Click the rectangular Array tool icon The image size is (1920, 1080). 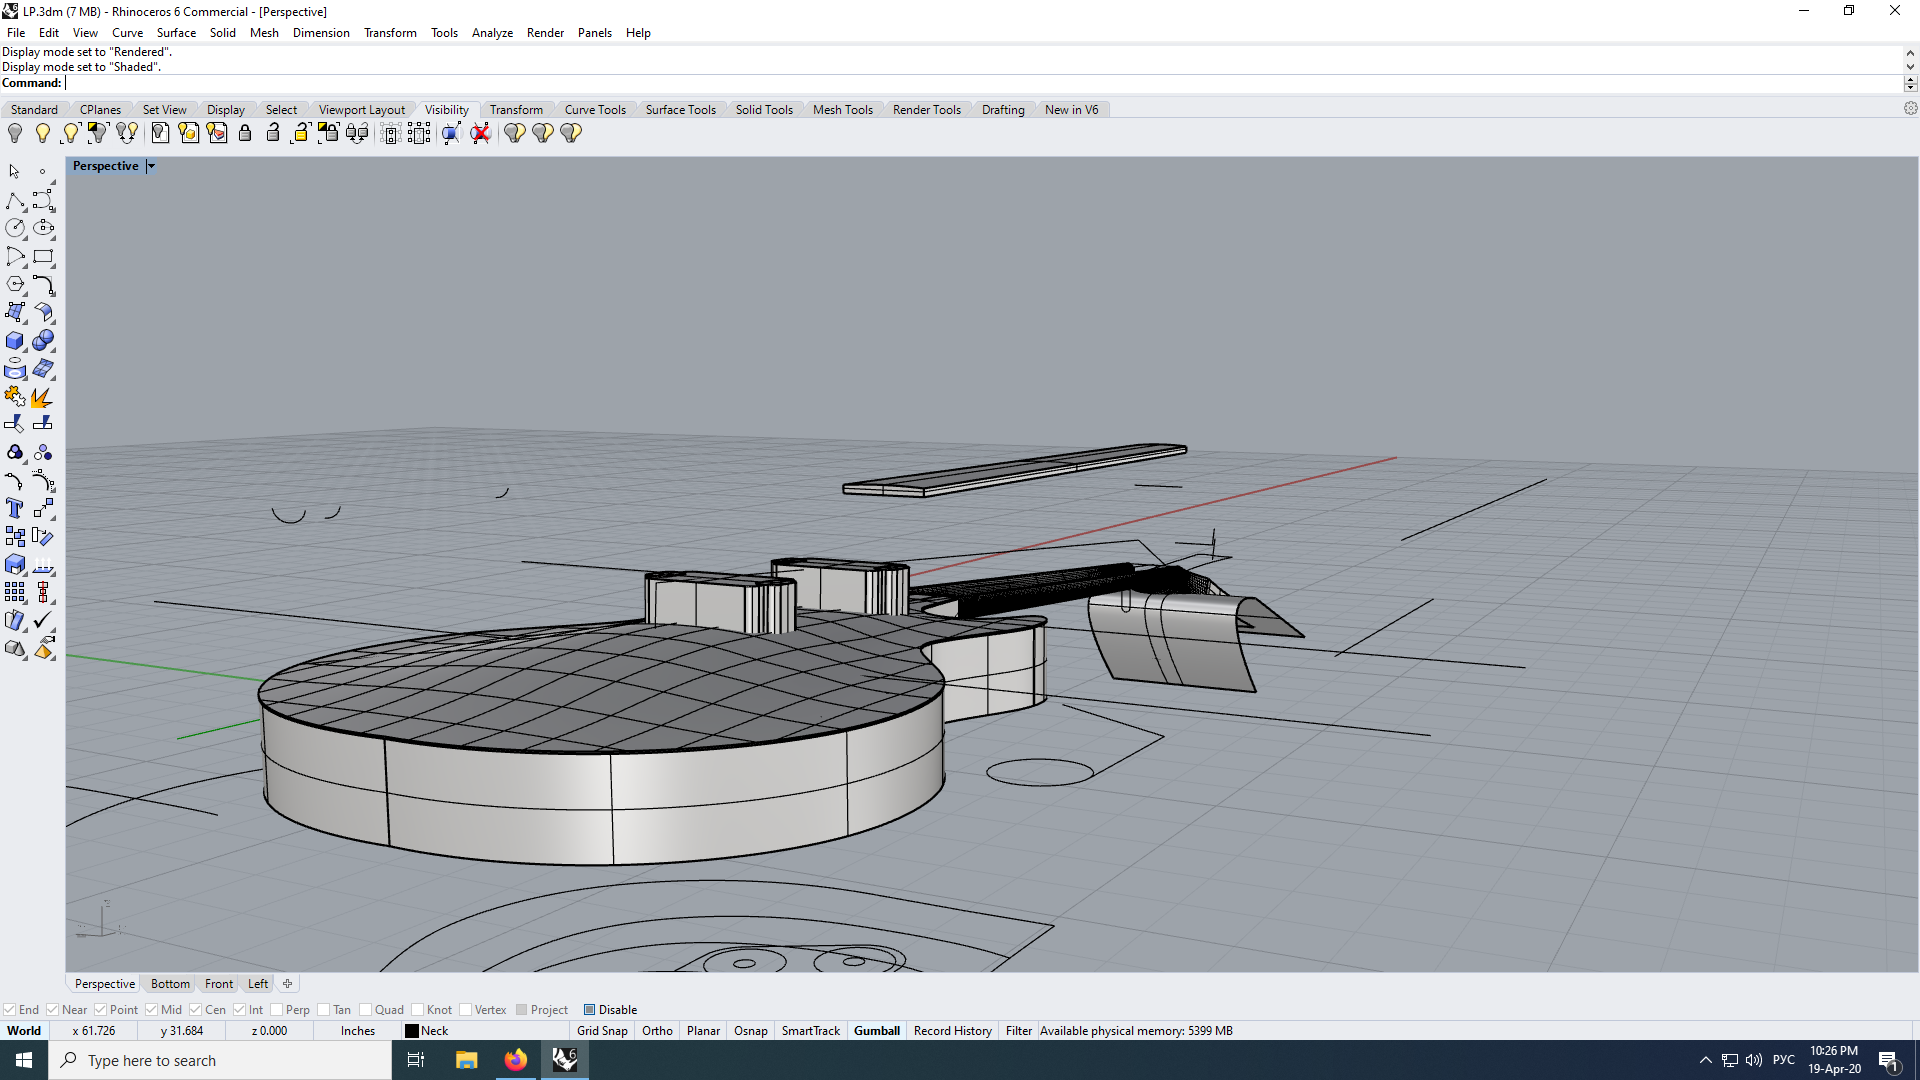15,593
